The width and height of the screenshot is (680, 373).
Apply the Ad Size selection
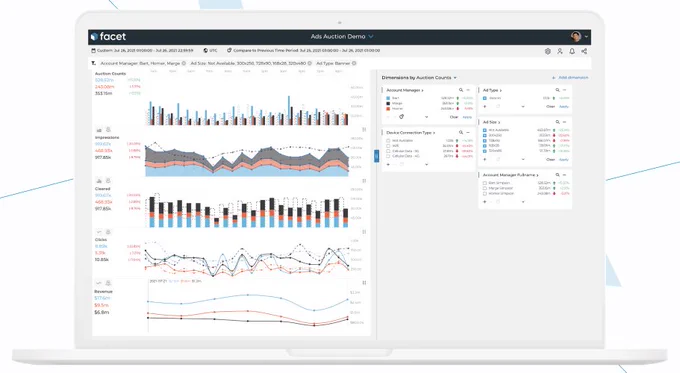564,160
